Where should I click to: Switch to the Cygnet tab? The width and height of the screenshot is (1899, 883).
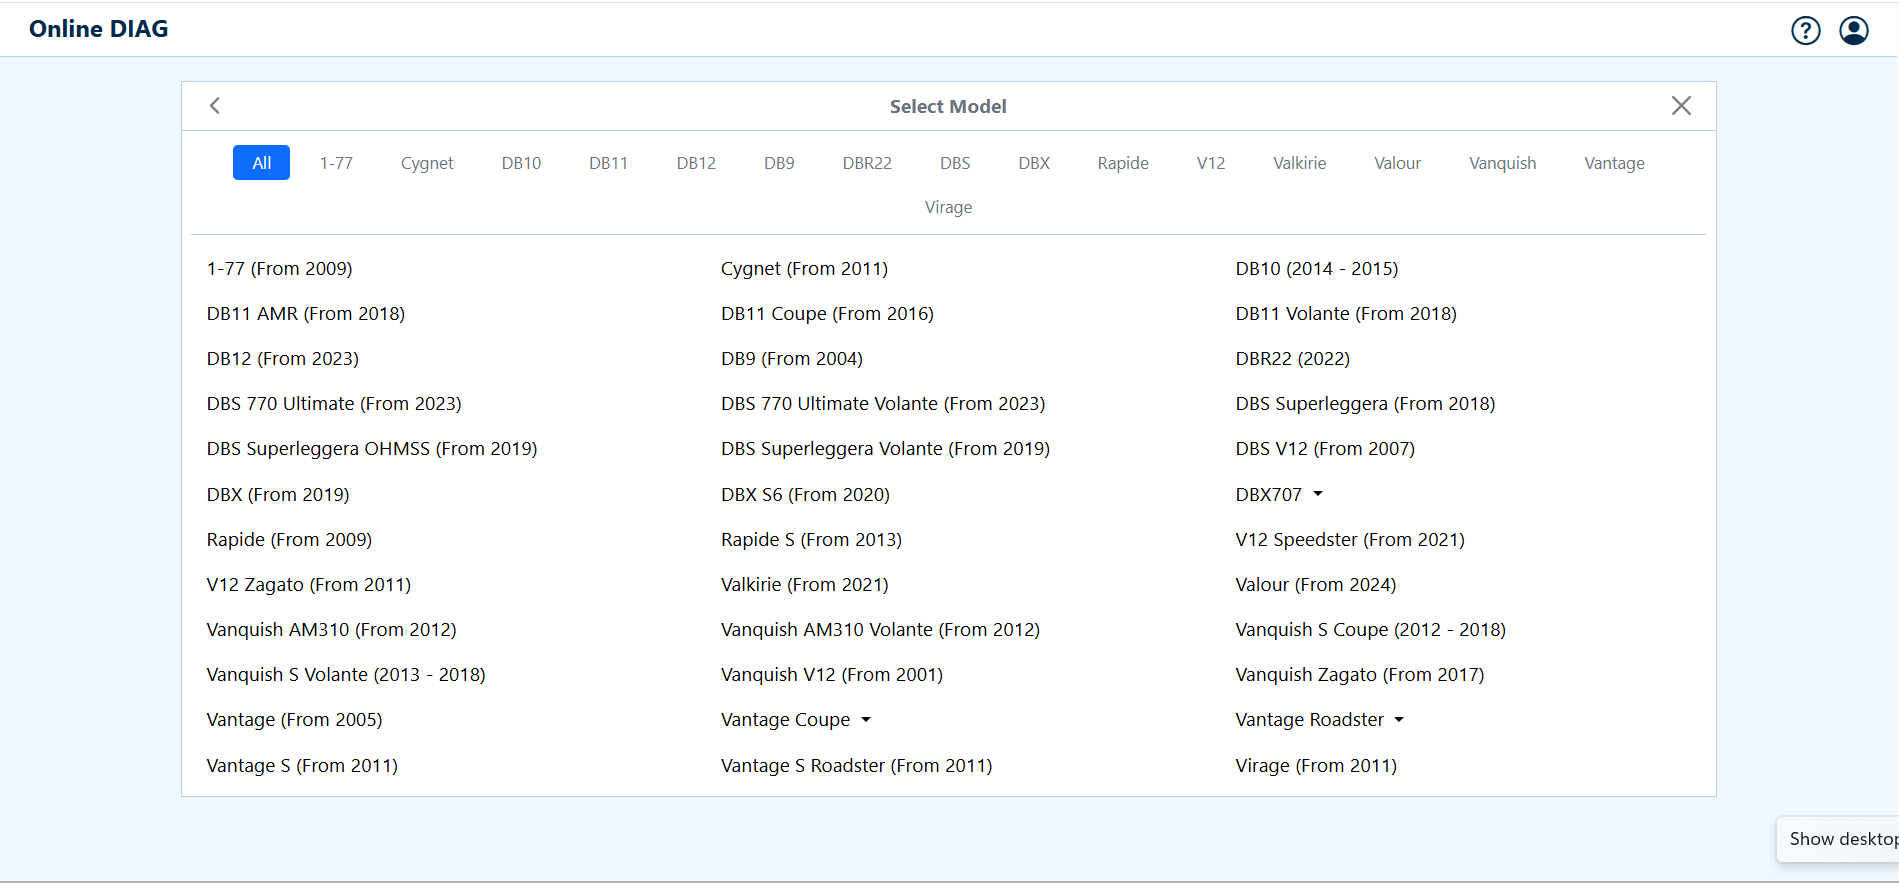point(427,163)
